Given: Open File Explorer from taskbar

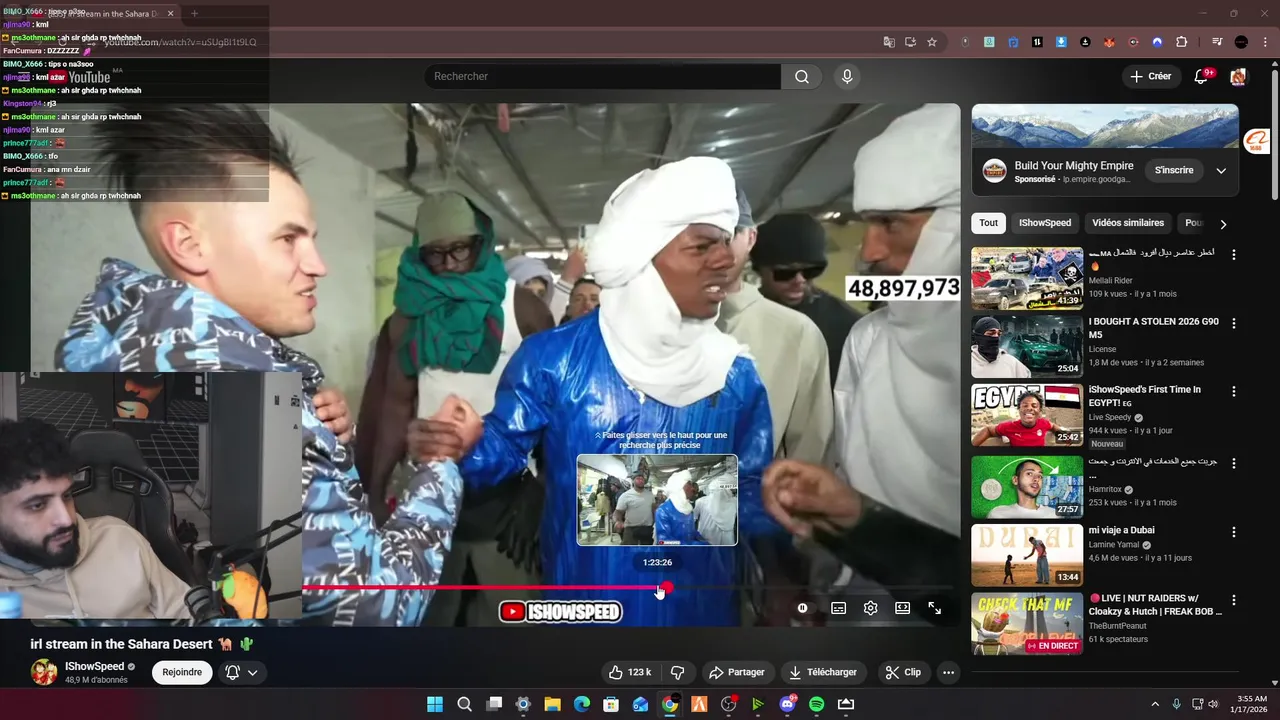Looking at the screenshot, I should [552, 704].
